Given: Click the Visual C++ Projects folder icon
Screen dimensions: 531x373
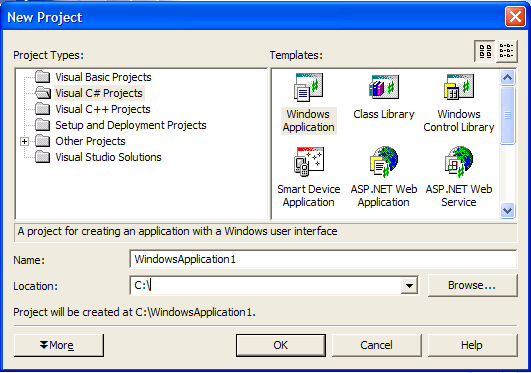Looking at the screenshot, I should 43,109.
